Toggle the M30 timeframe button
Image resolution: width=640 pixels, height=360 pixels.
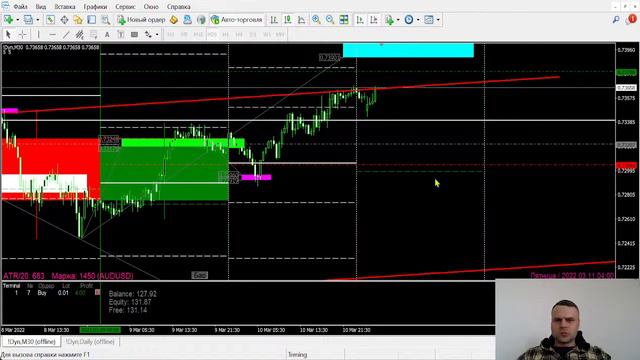tap(212, 35)
